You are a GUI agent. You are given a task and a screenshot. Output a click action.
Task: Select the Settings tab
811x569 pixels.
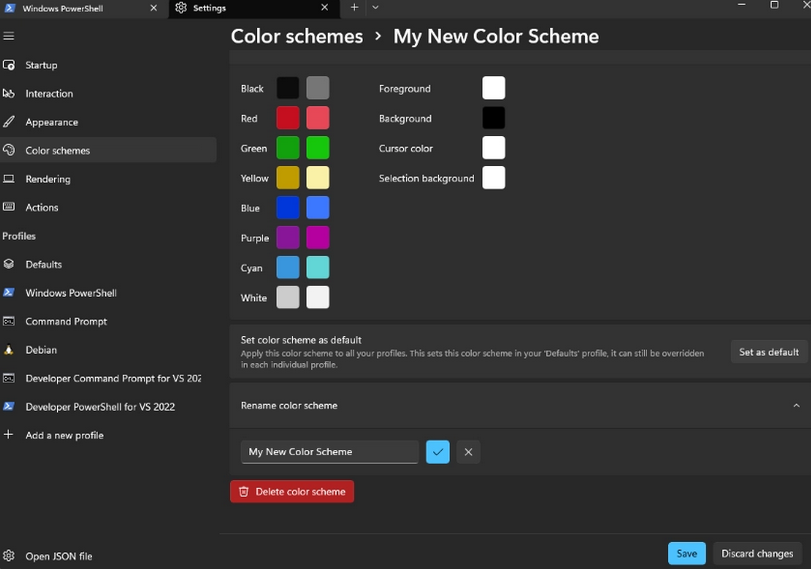(254, 9)
